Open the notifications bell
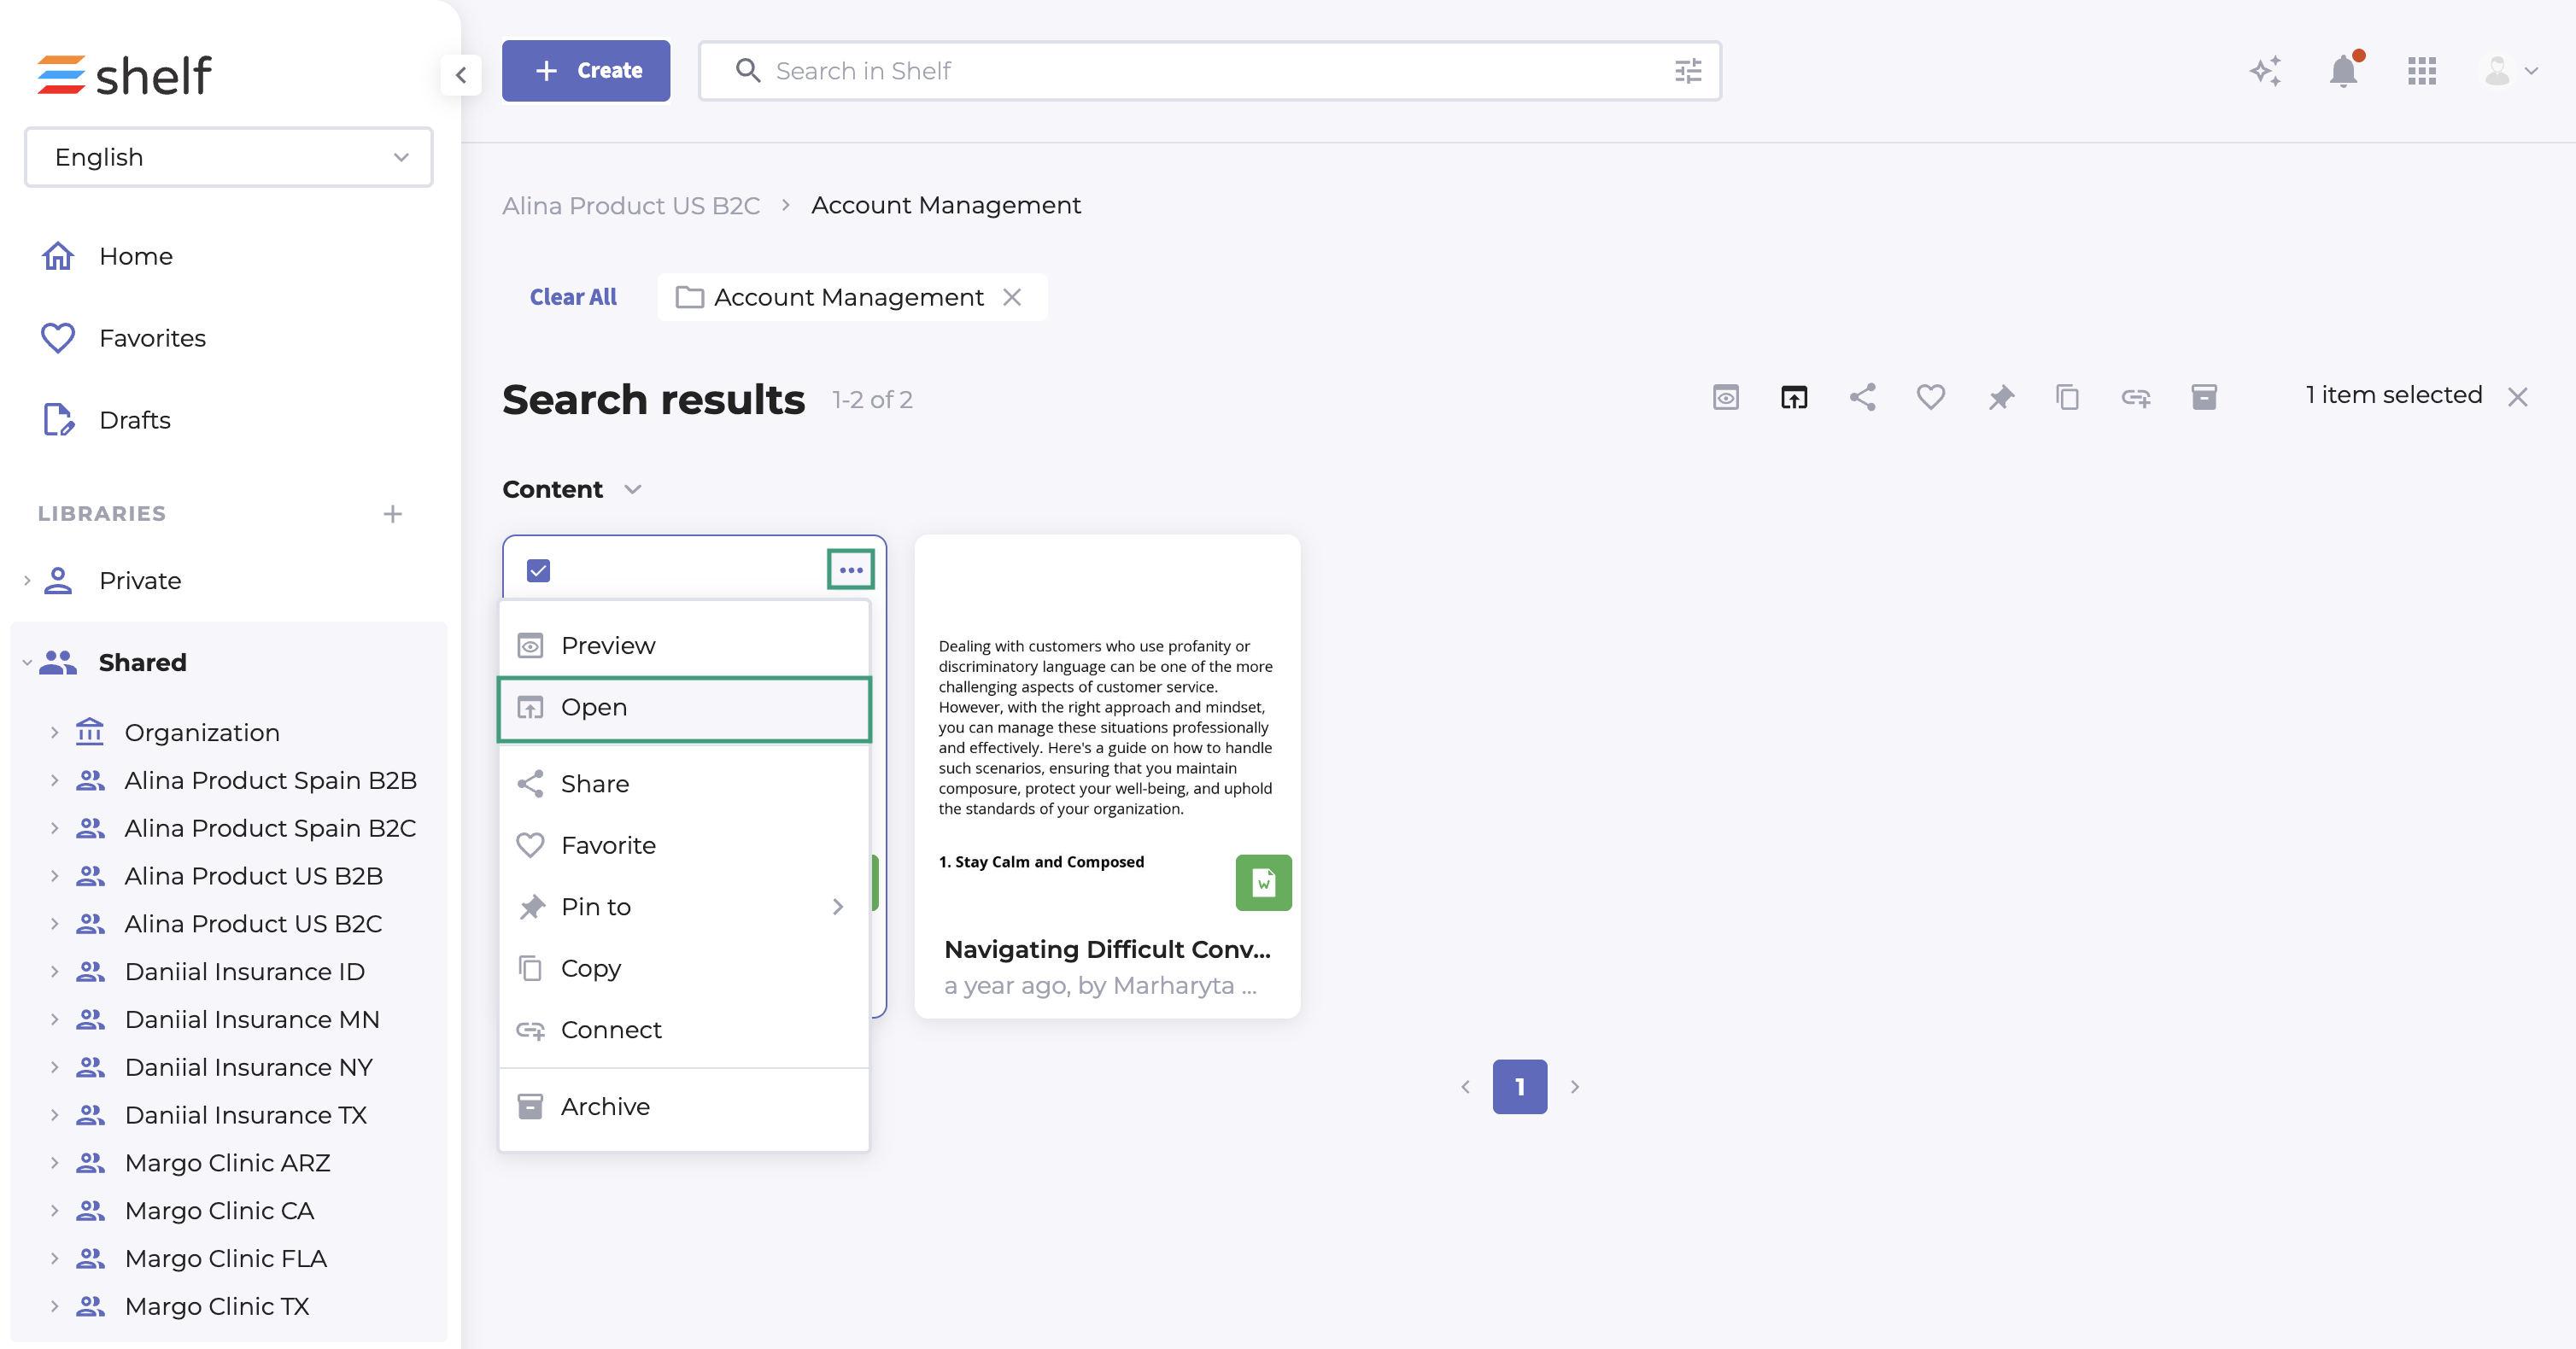Viewport: 2576px width, 1349px height. 2343,71
